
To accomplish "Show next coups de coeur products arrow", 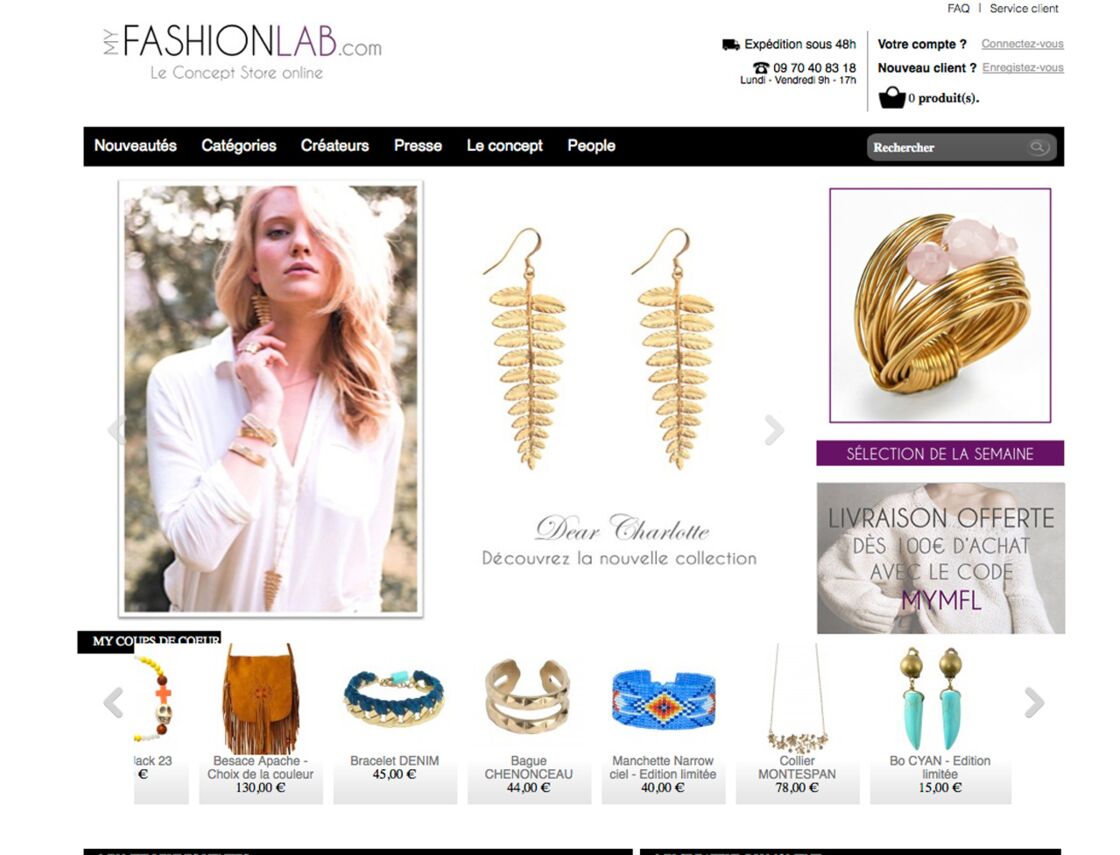I will [x=1034, y=702].
